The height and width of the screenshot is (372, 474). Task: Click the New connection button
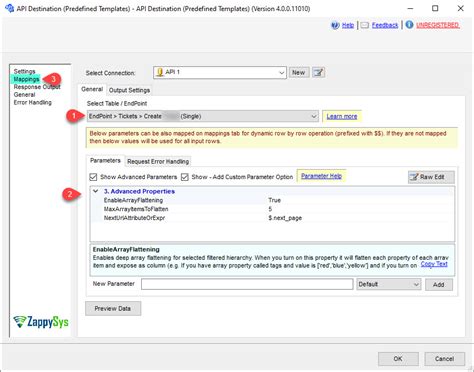[299, 72]
